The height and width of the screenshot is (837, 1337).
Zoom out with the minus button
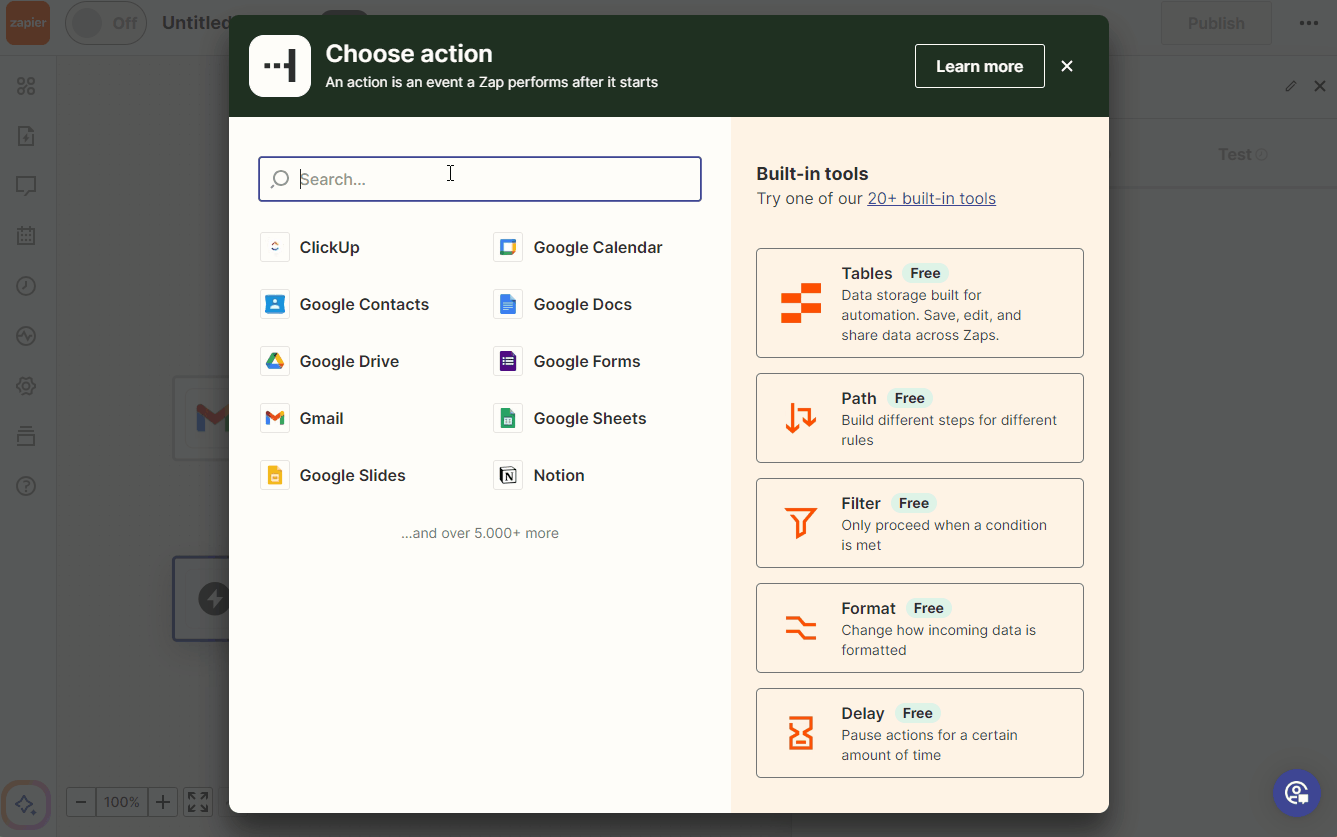(x=81, y=802)
